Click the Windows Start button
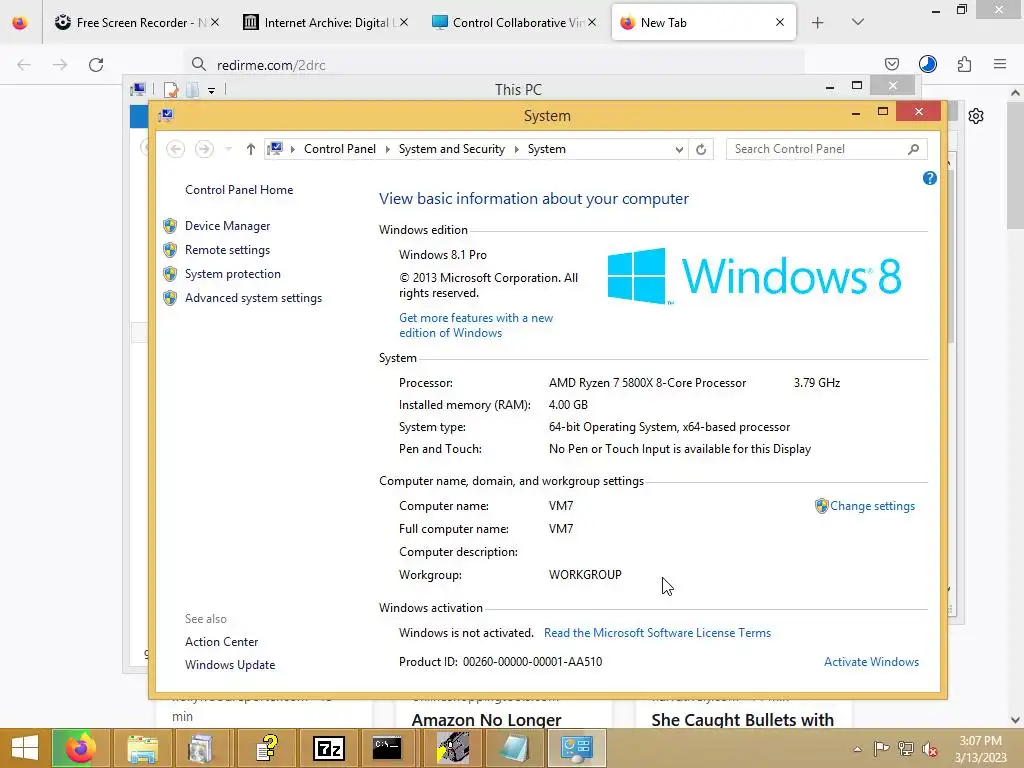Image resolution: width=1024 pixels, height=768 pixels. 25,748
